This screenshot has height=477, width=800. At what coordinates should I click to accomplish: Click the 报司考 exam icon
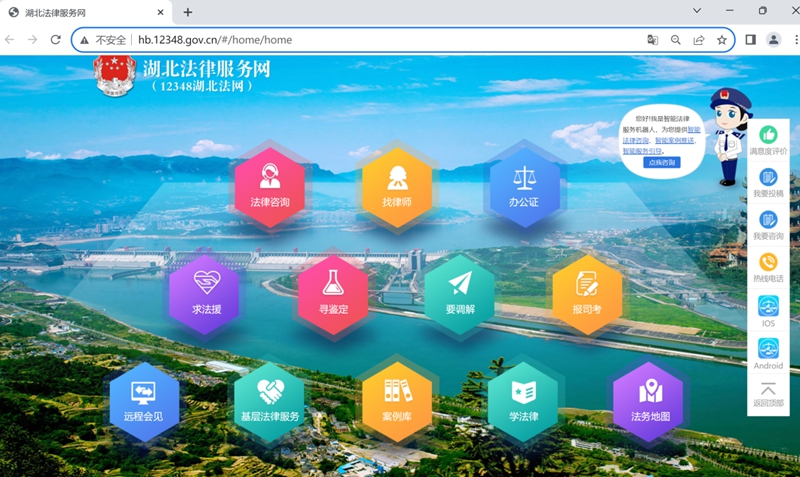(x=586, y=292)
